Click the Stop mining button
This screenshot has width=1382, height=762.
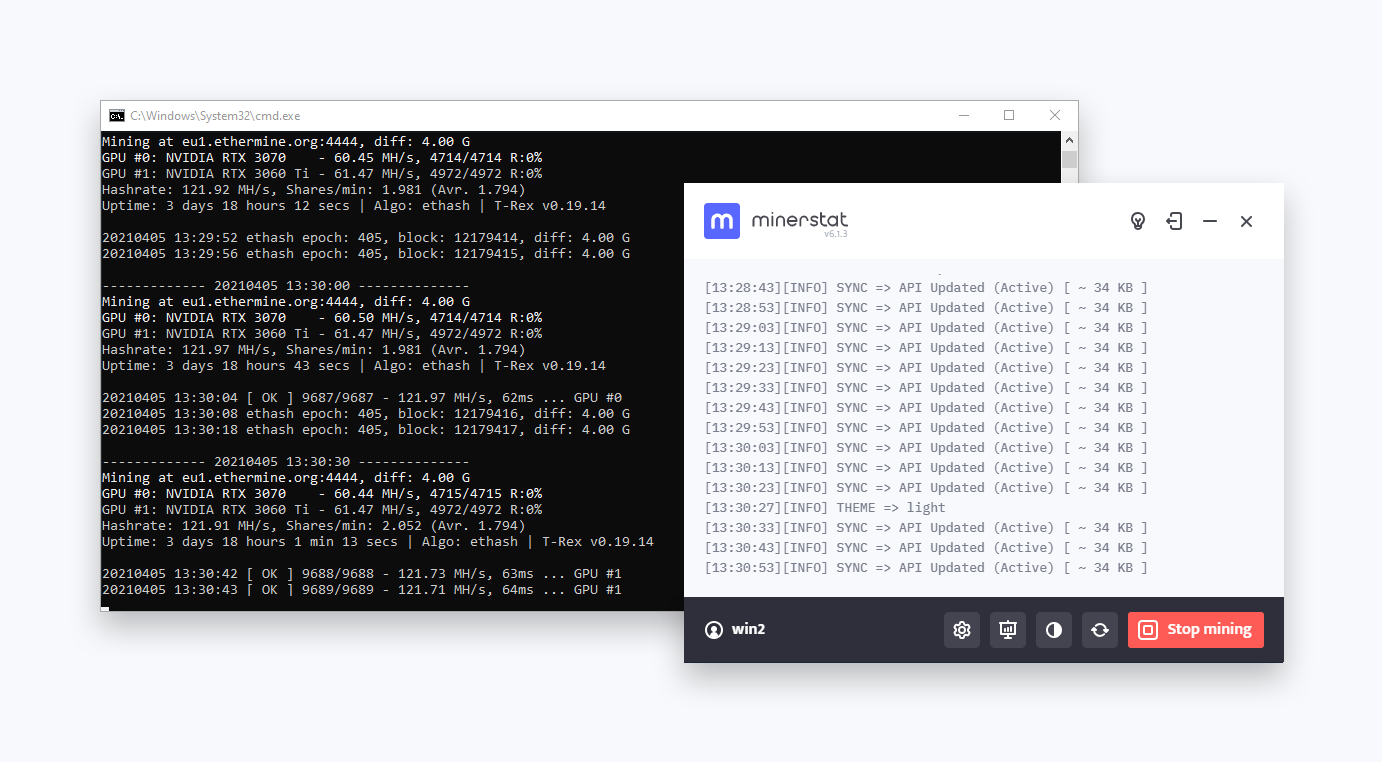1196,630
